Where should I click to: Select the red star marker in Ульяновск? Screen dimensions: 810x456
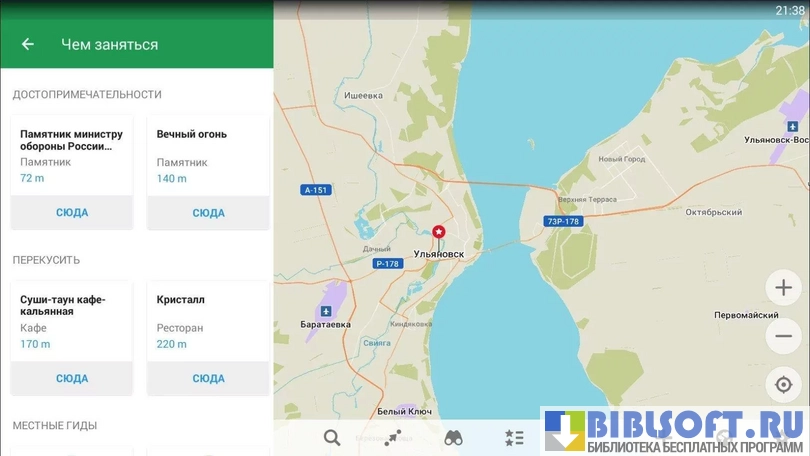click(438, 232)
